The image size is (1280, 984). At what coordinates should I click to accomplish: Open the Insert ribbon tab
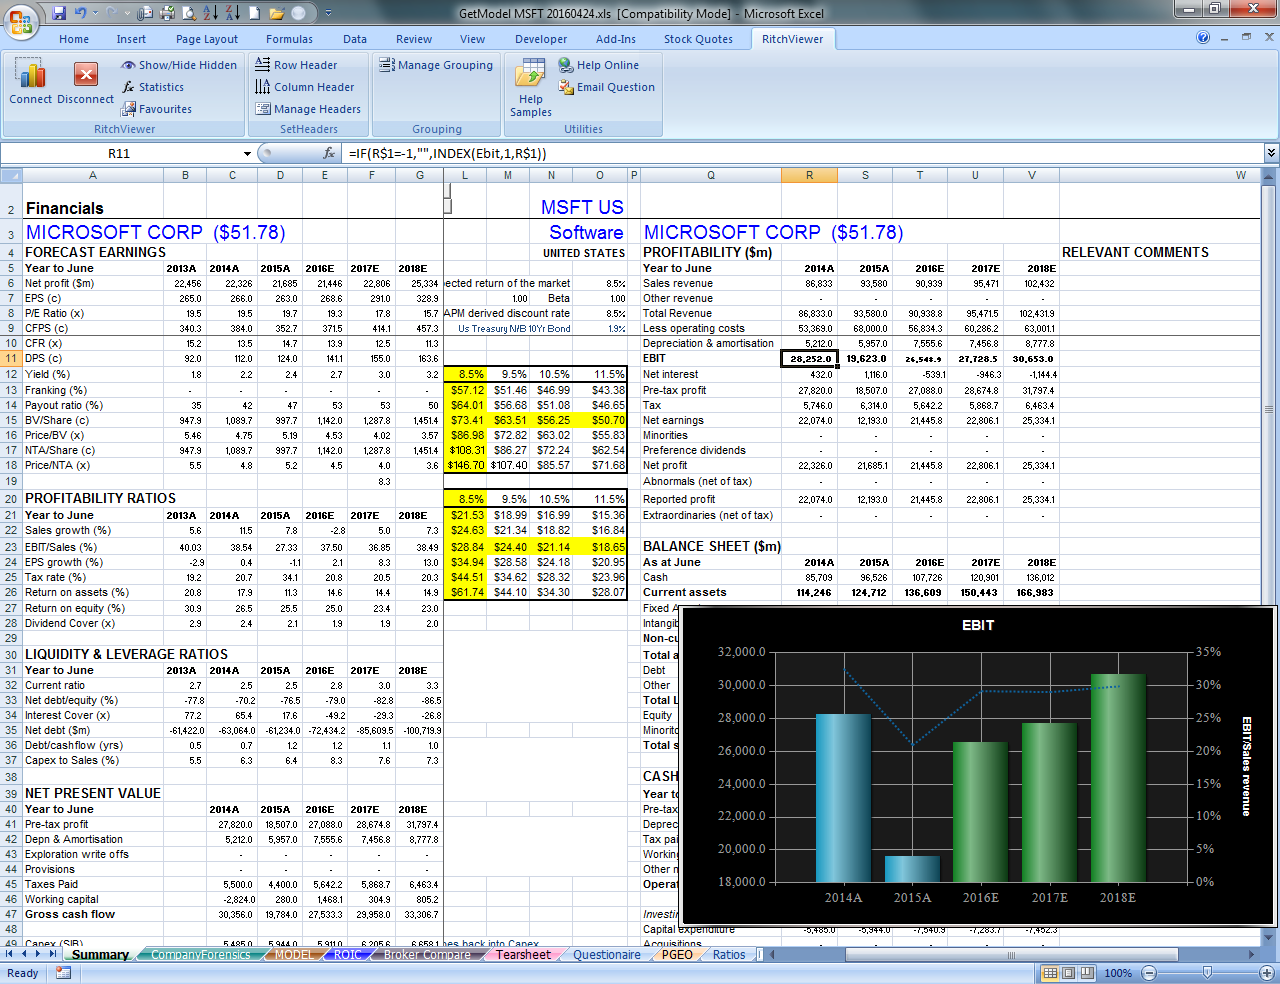click(x=131, y=39)
